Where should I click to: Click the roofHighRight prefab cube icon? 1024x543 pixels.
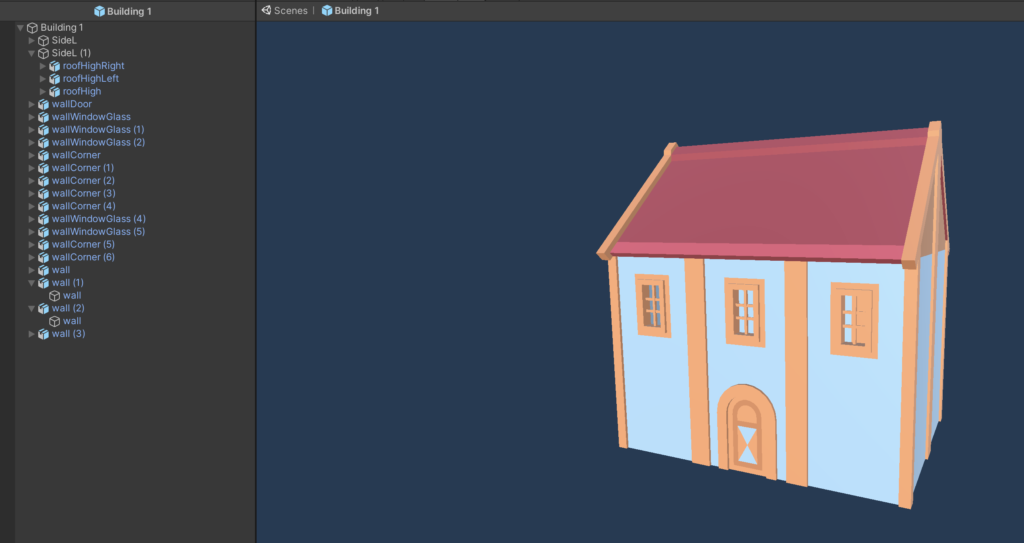55,66
